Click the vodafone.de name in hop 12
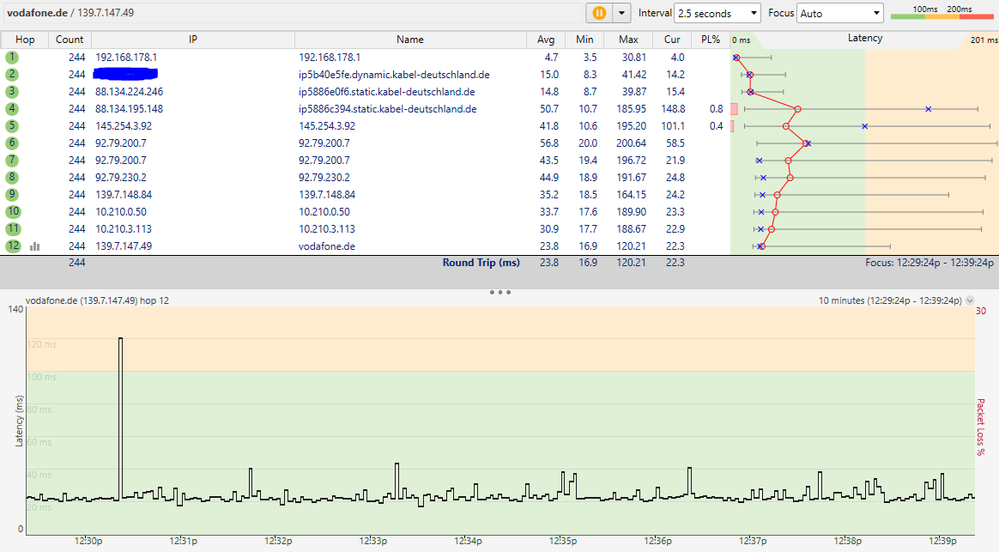This screenshot has width=999, height=552. tap(327, 246)
